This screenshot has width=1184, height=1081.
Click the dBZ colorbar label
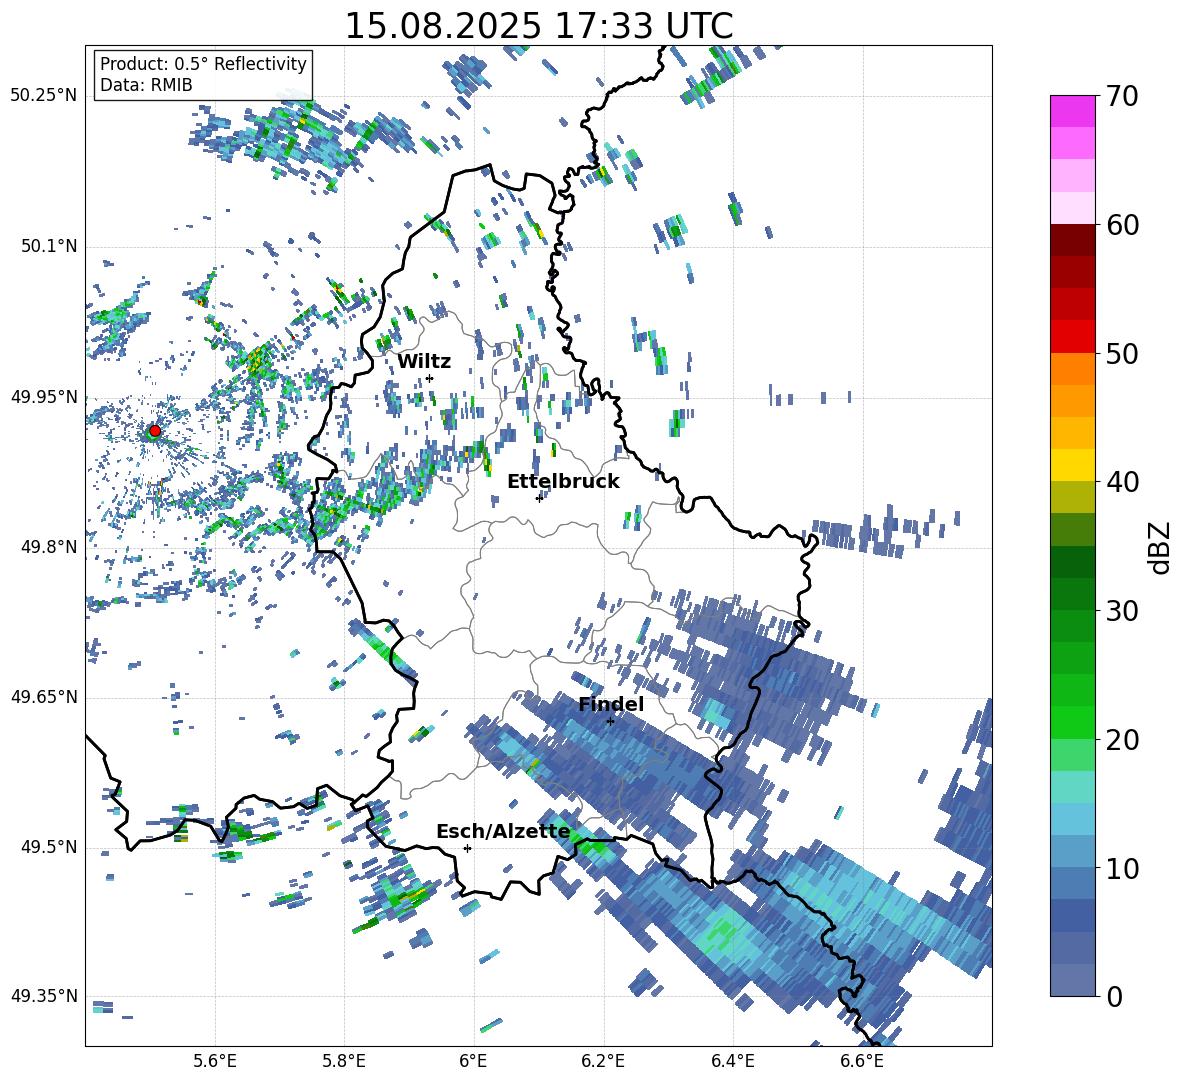click(x=1158, y=547)
